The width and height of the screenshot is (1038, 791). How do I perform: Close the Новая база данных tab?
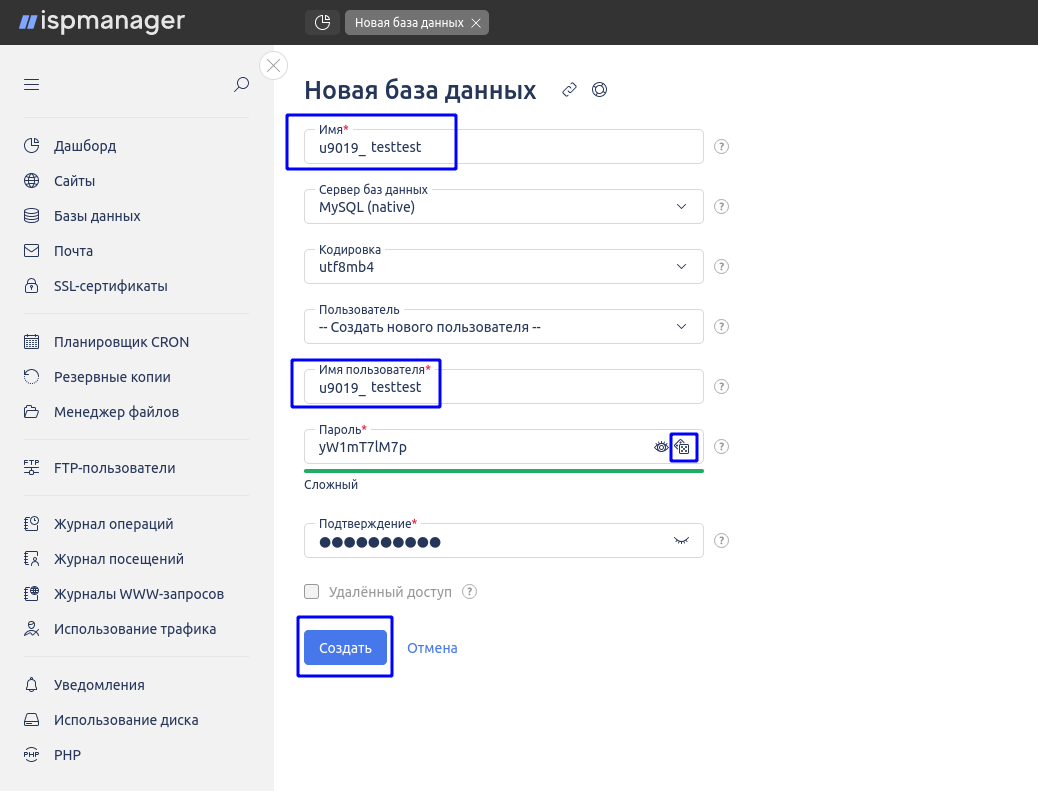pyautogui.click(x=476, y=23)
